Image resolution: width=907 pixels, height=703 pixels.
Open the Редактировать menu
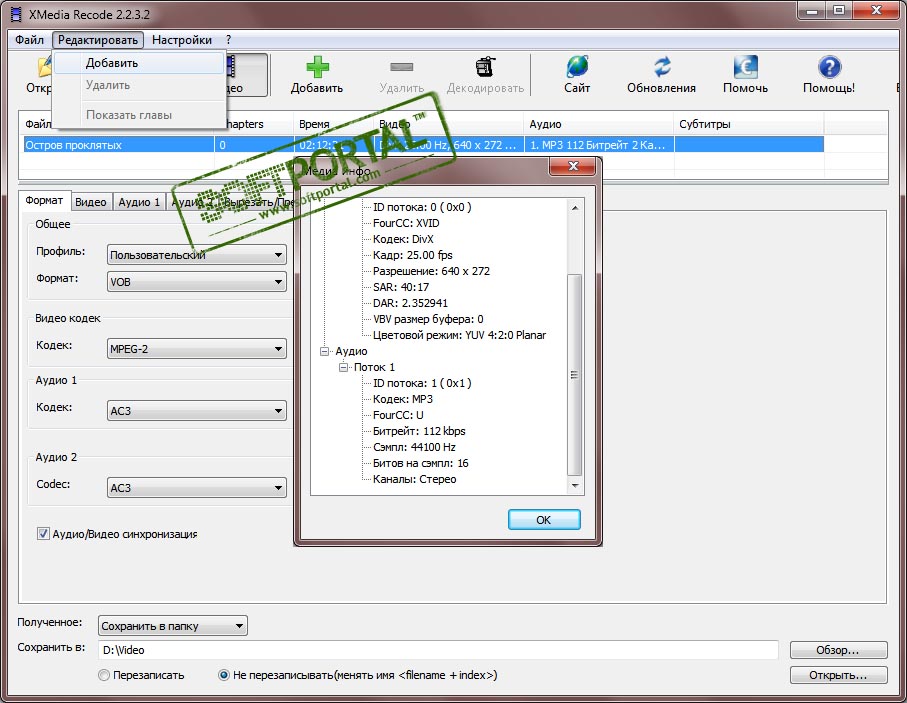(x=98, y=40)
